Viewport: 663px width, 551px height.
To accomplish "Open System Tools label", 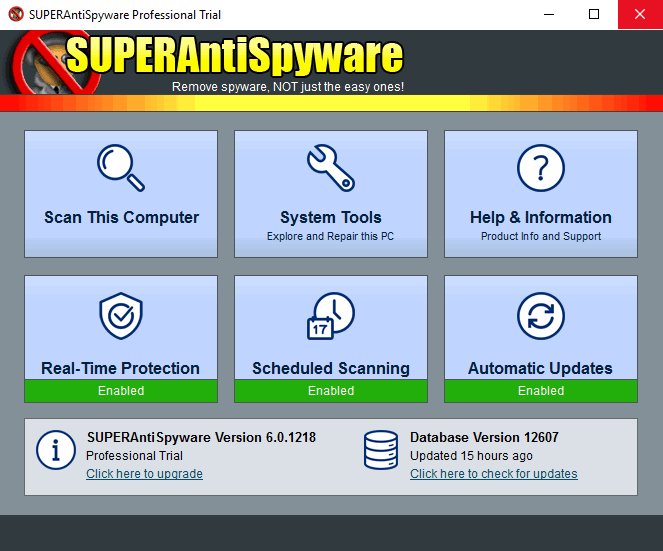I will [x=331, y=217].
